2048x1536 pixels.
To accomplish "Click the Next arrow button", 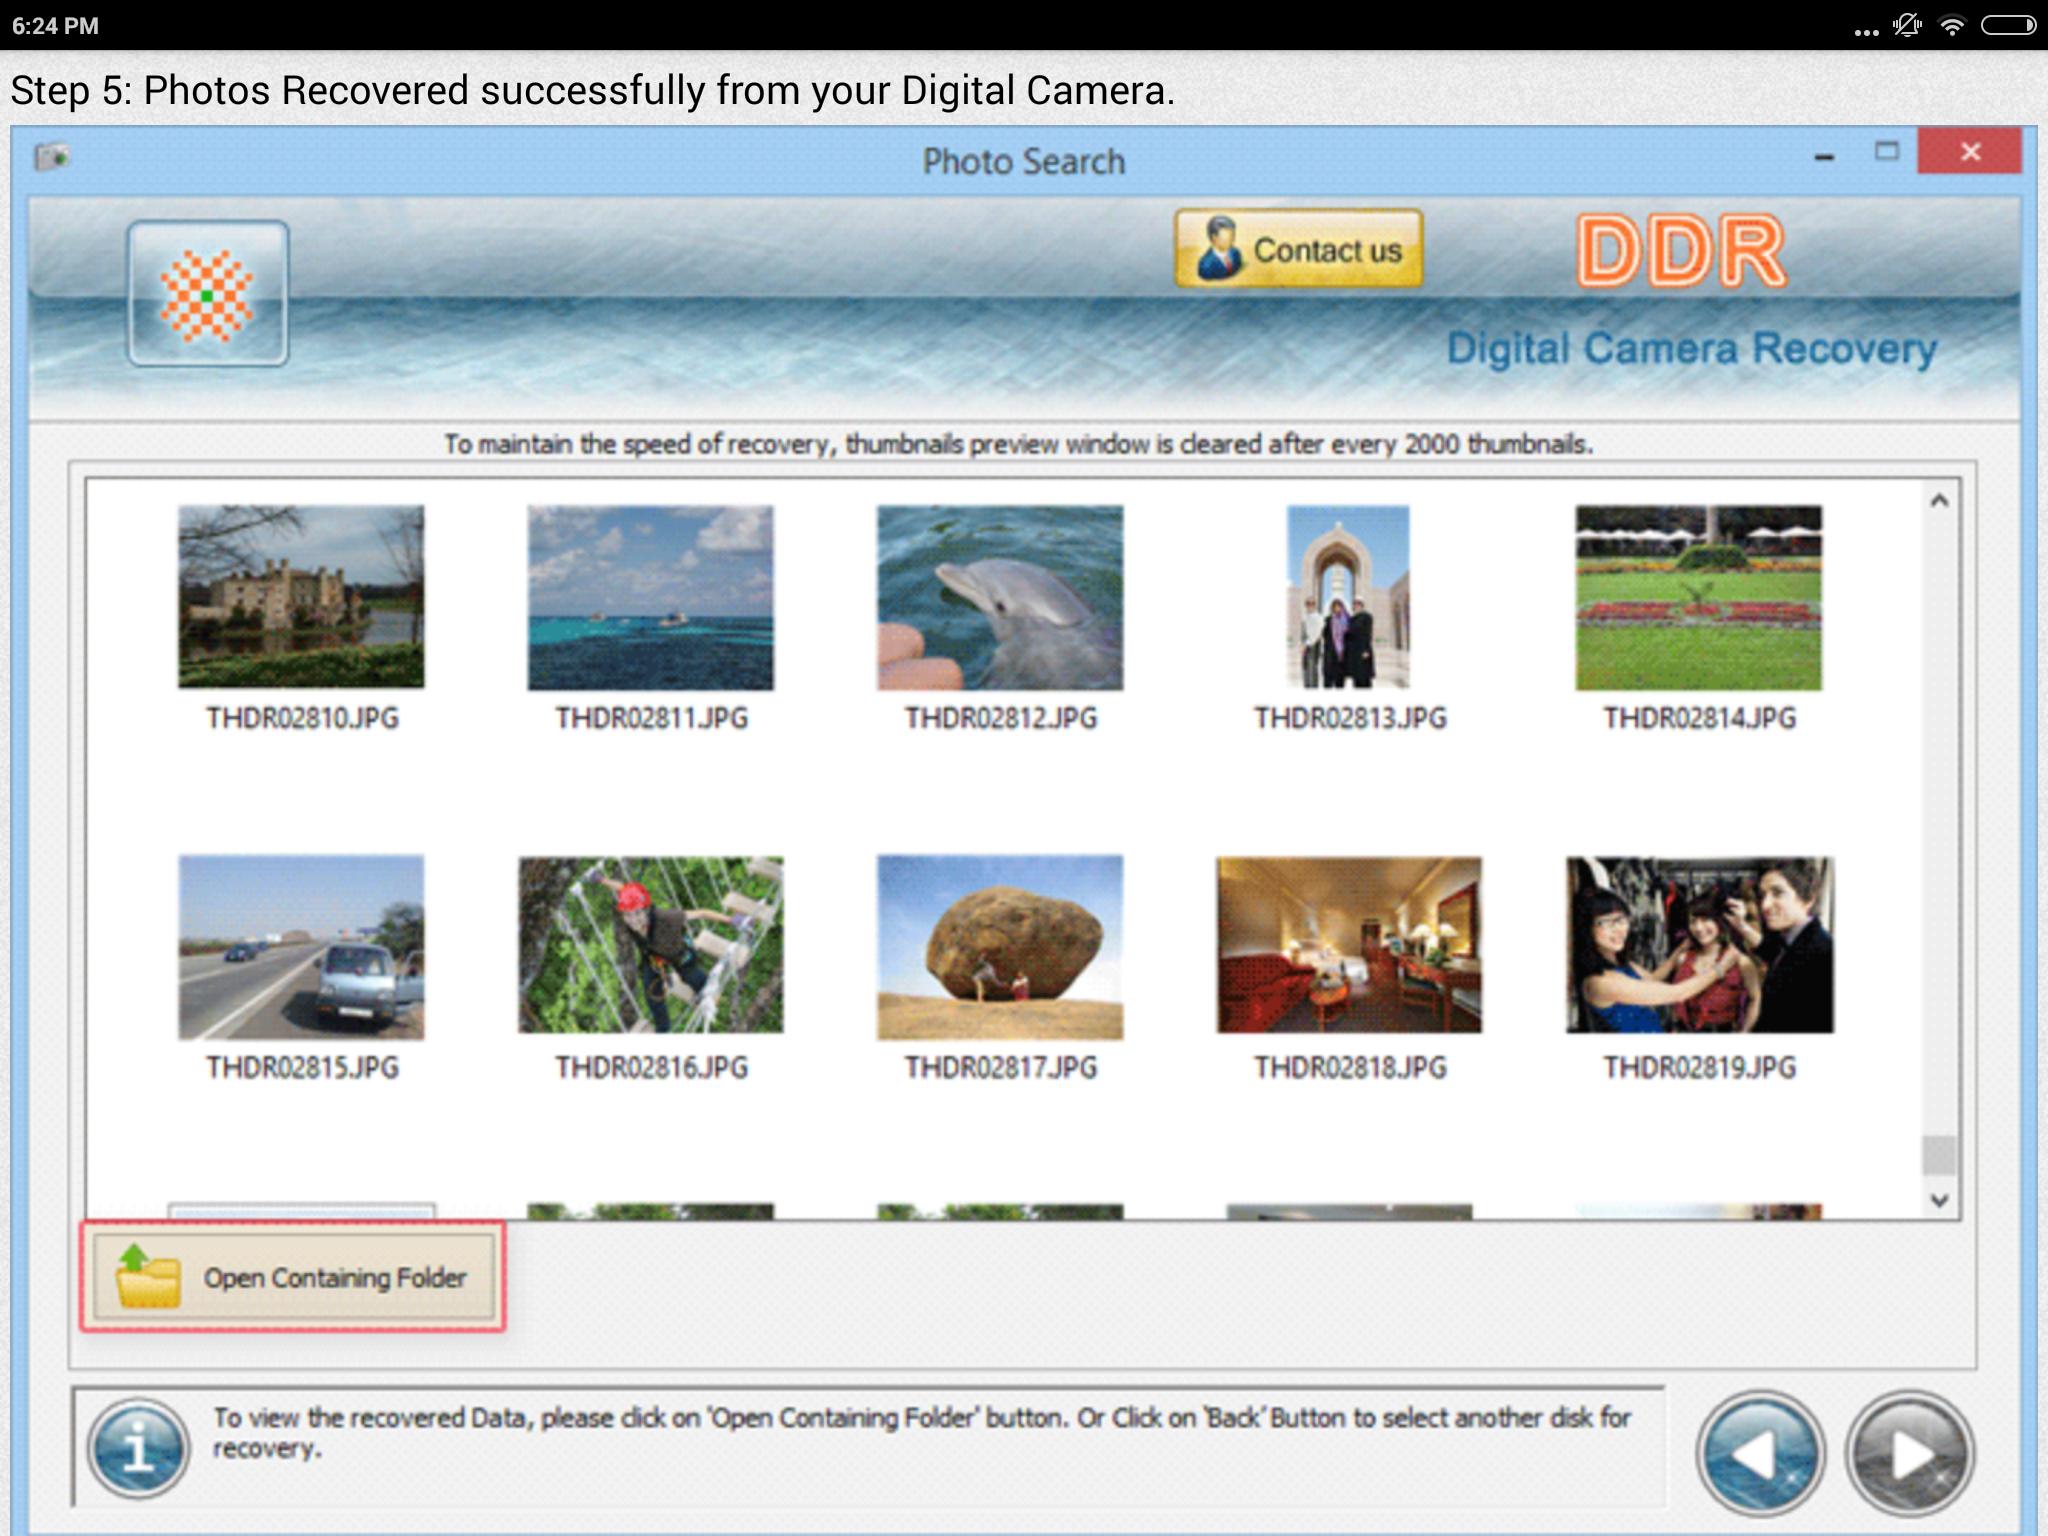I will (1910, 1454).
